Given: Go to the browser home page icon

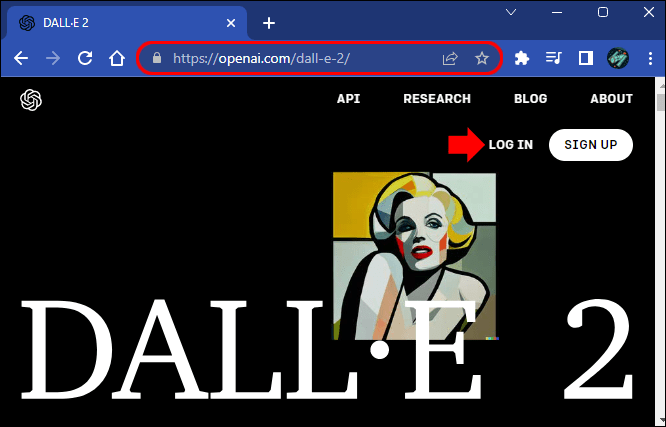Looking at the screenshot, I should (117, 58).
